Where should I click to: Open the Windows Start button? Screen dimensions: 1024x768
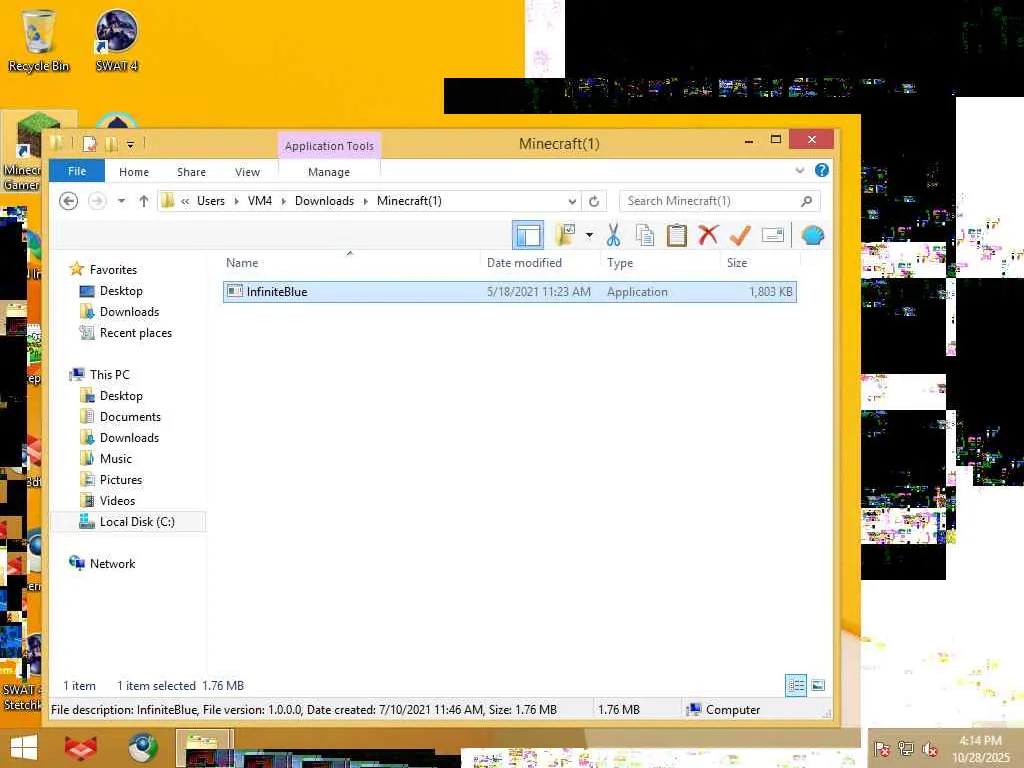24,748
